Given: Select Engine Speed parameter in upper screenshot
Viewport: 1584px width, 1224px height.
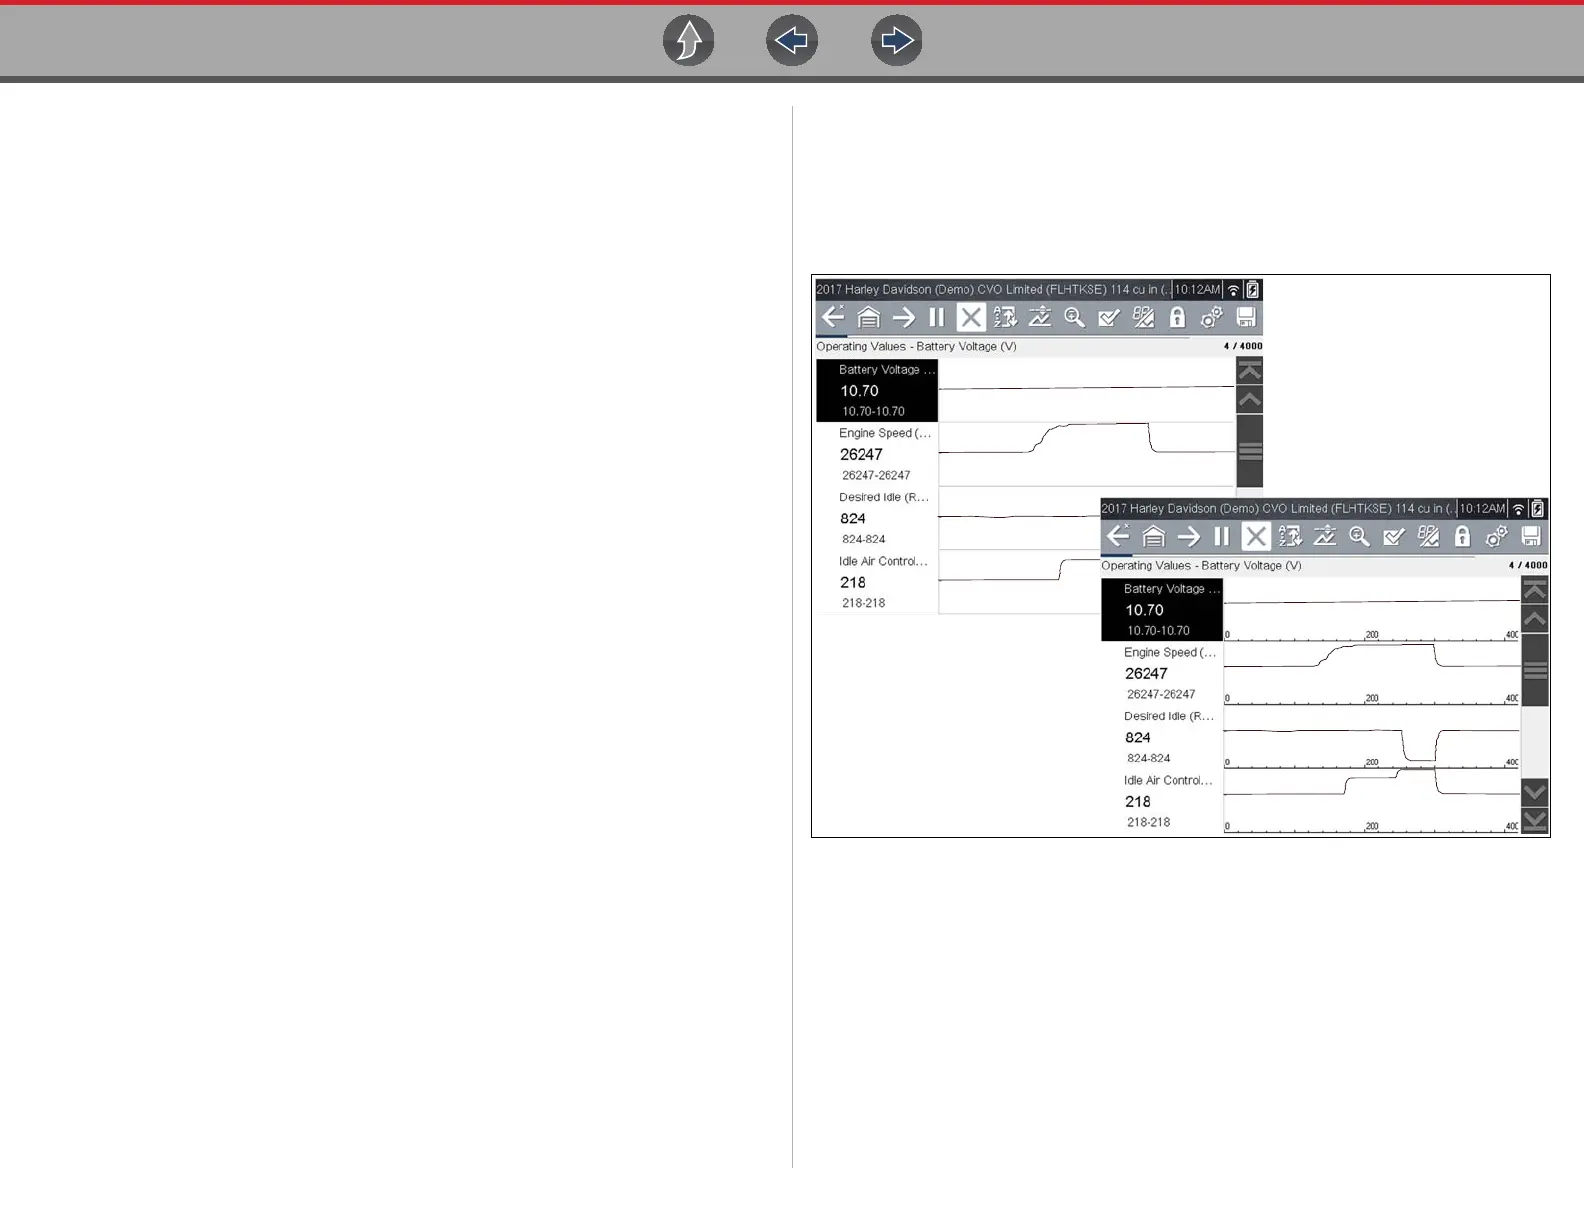Looking at the screenshot, I should click(x=877, y=454).
